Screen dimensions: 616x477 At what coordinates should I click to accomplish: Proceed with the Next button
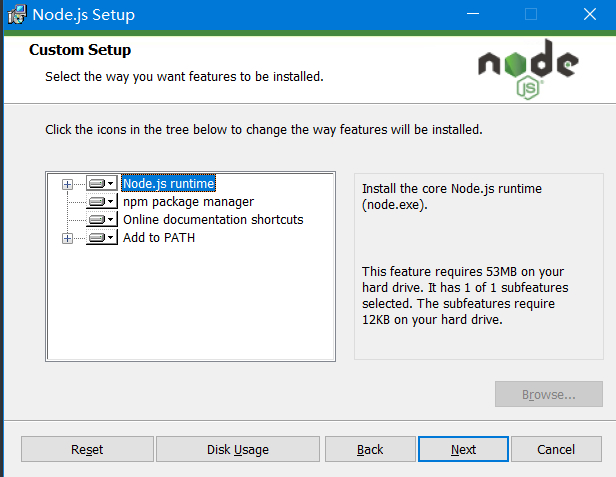tap(463, 449)
